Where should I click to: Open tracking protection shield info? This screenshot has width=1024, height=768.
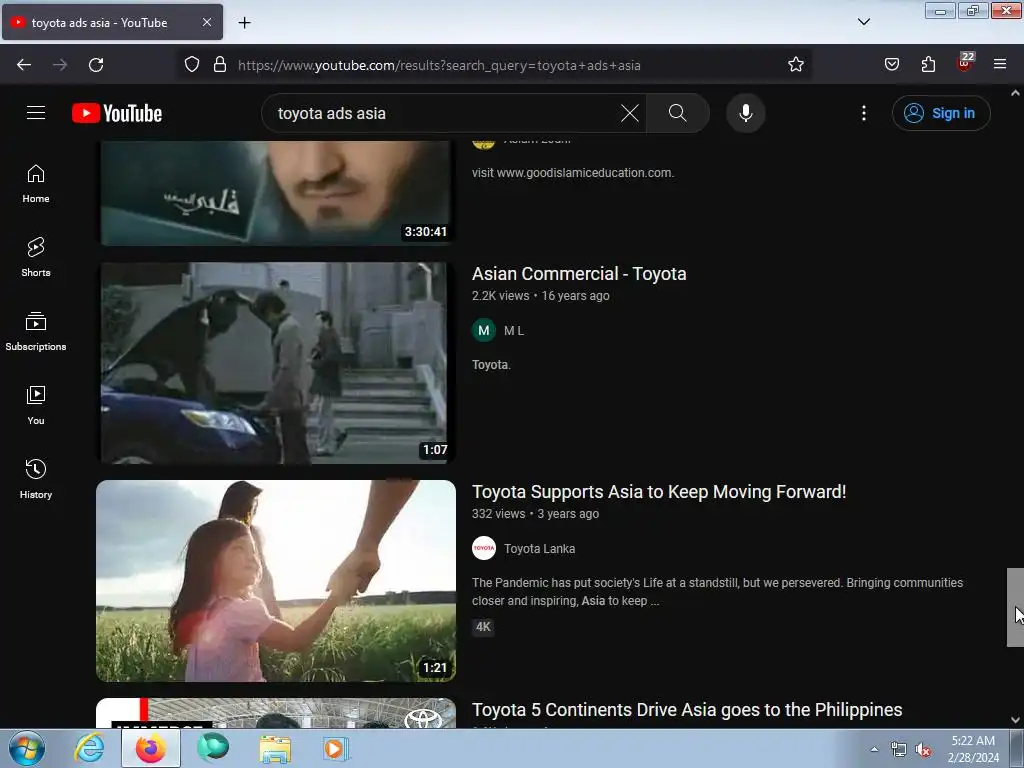click(x=191, y=65)
